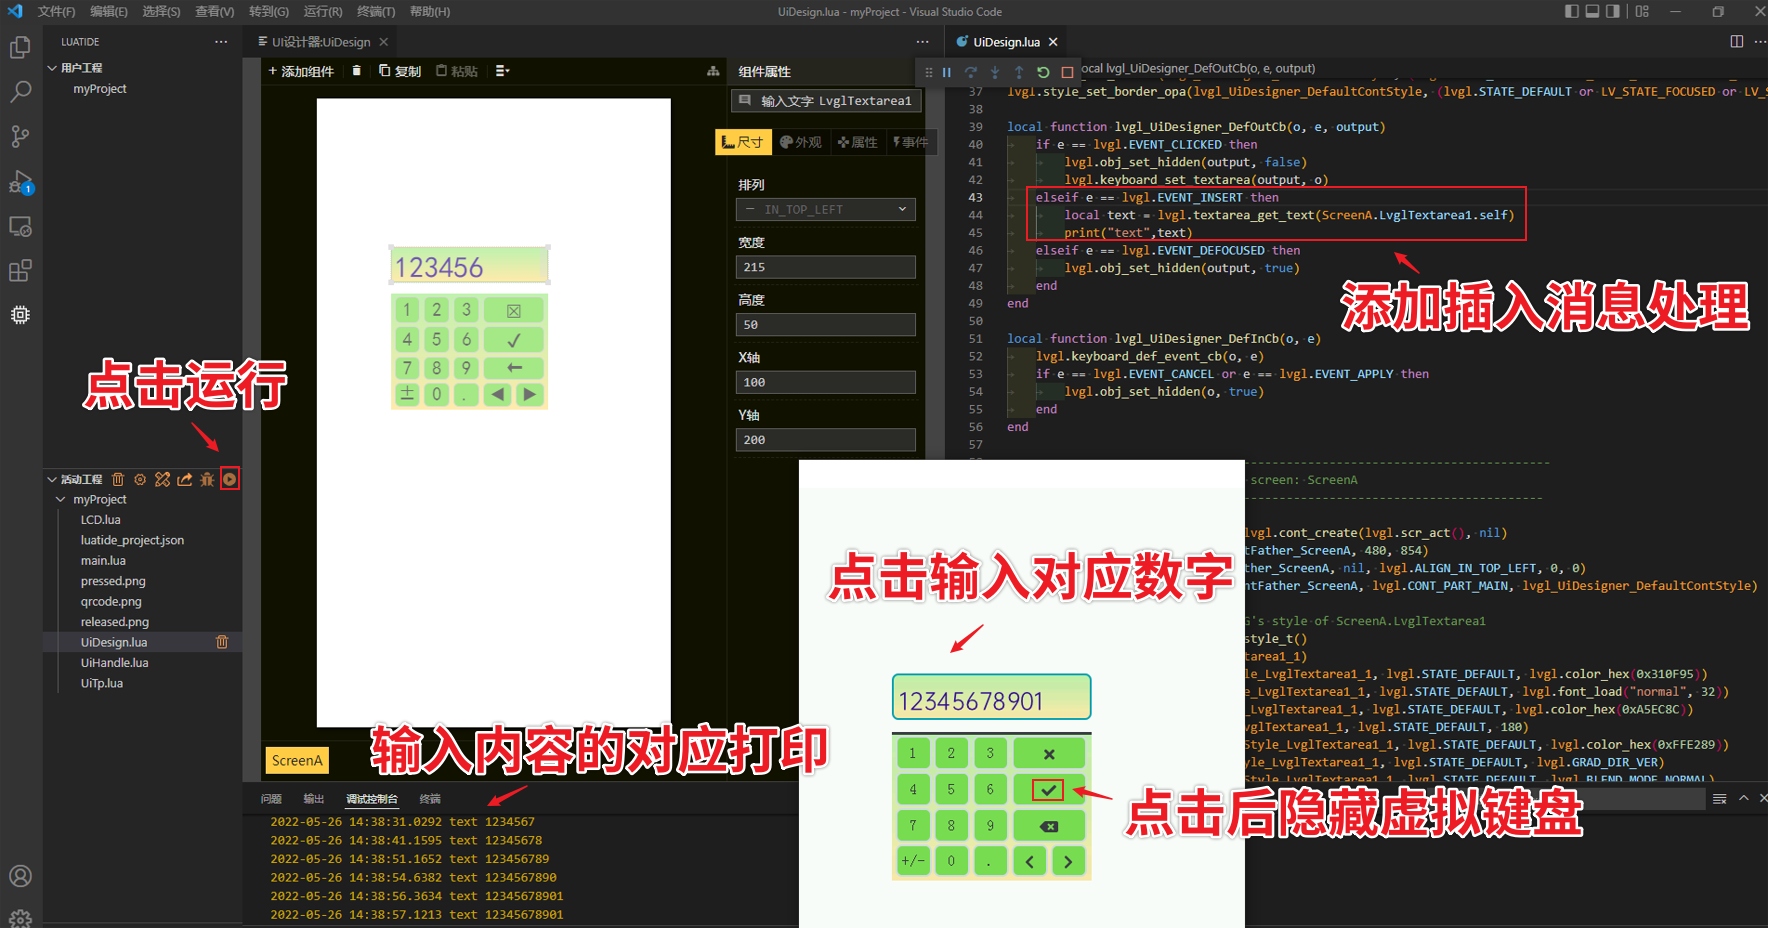Select the ScreenA screen button
The width and height of the screenshot is (1768, 928).
(x=296, y=760)
